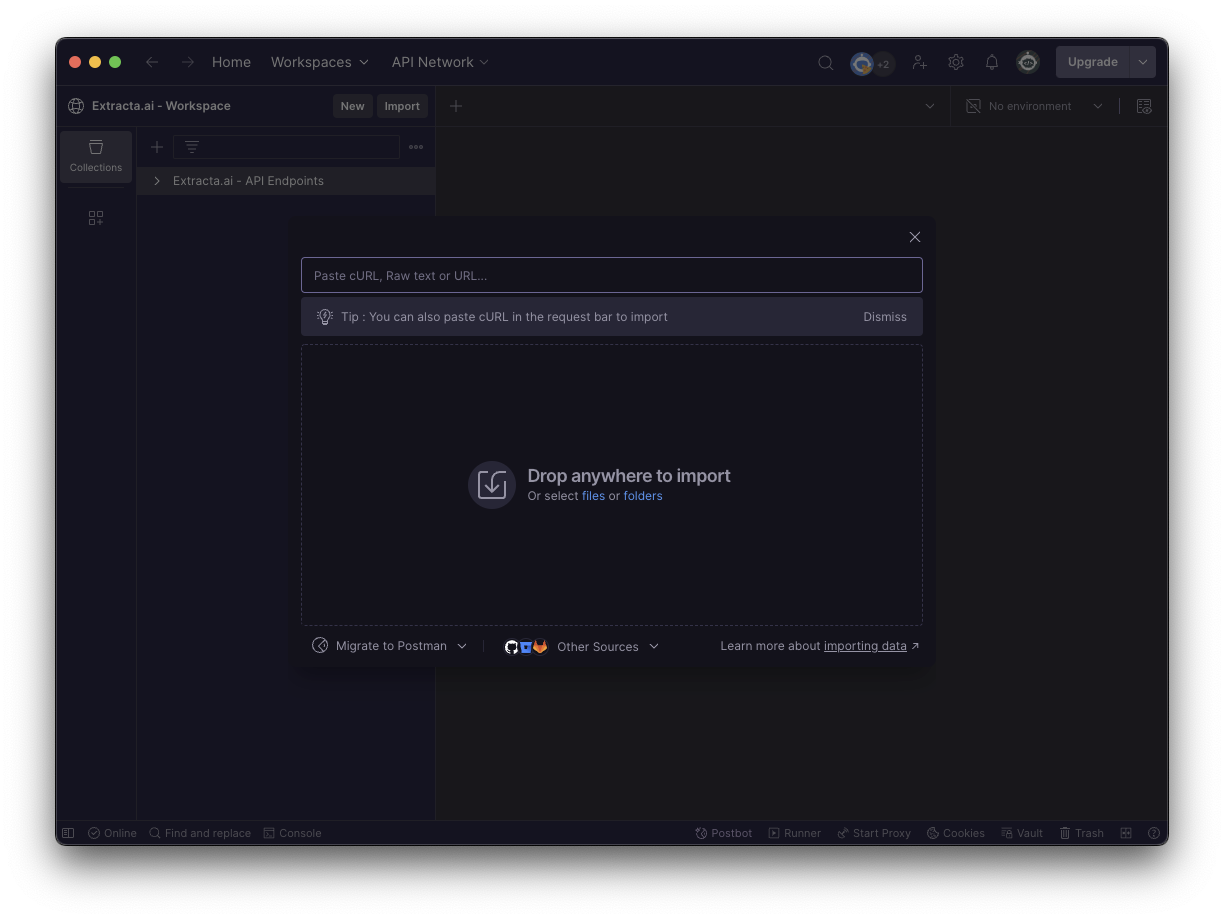Open the importing data link
1224x919 pixels.
click(x=865, y=646)
